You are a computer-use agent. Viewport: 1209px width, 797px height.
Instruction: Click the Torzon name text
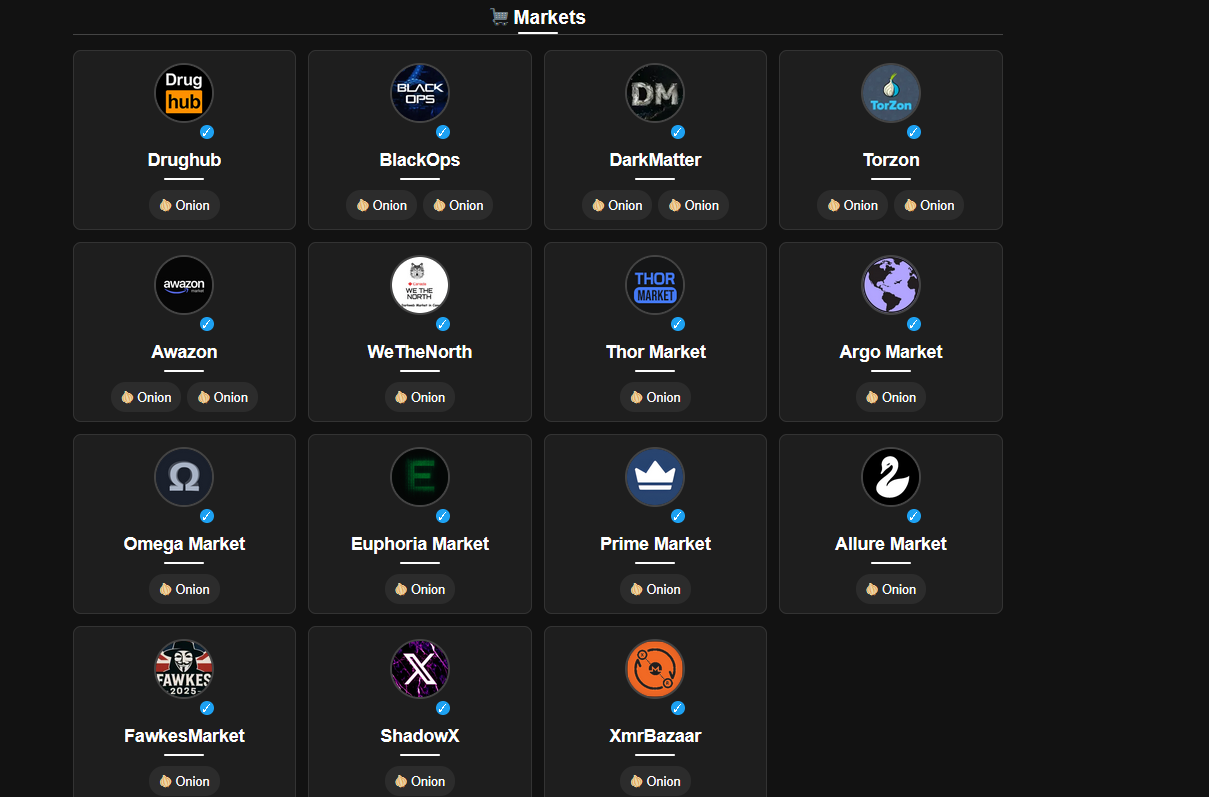[891, 160]
